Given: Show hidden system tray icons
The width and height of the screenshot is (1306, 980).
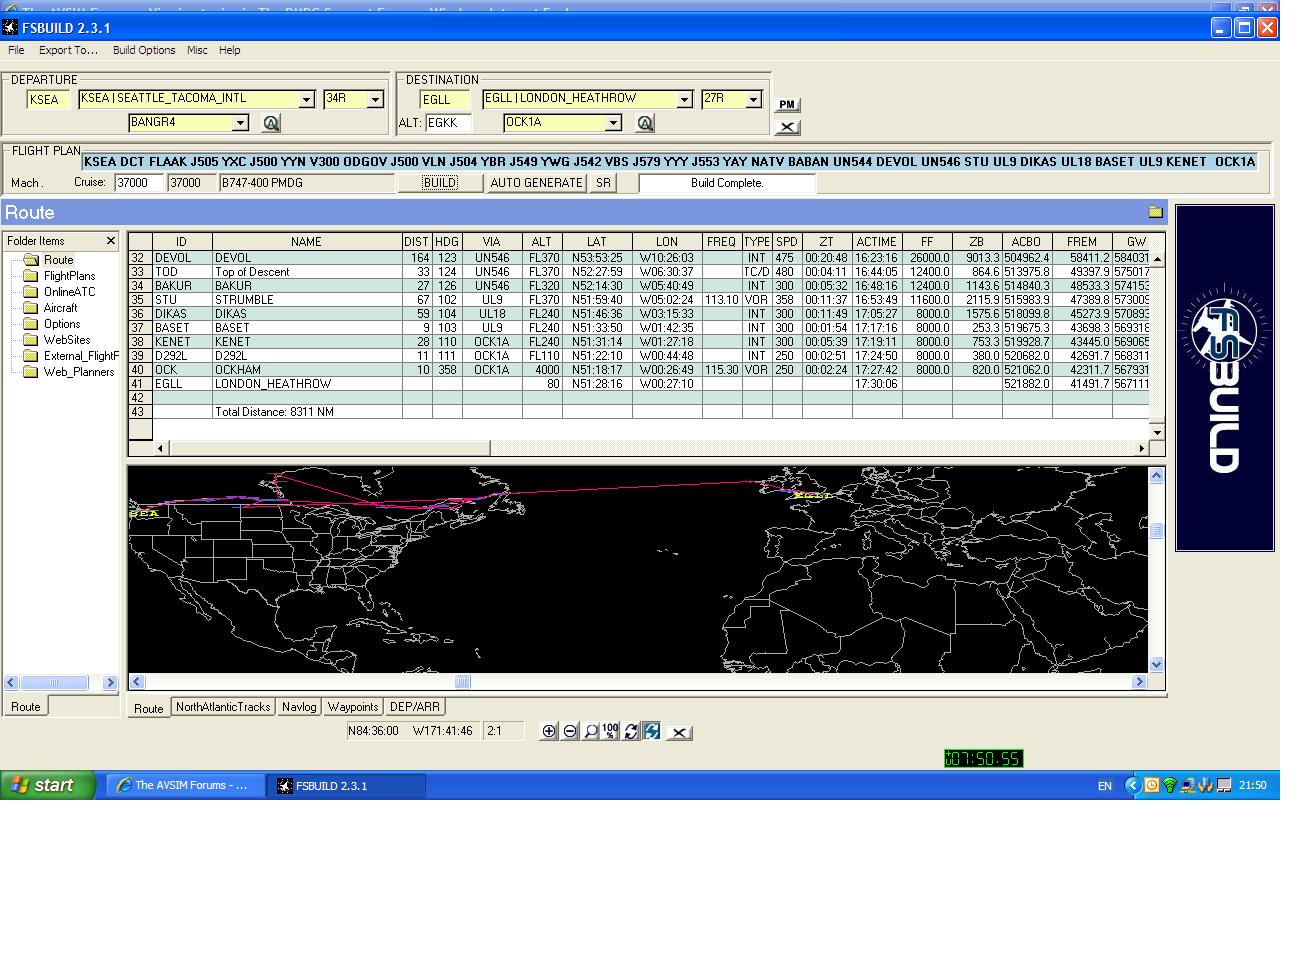Looking at the screenshot, I should (1132, 785).
